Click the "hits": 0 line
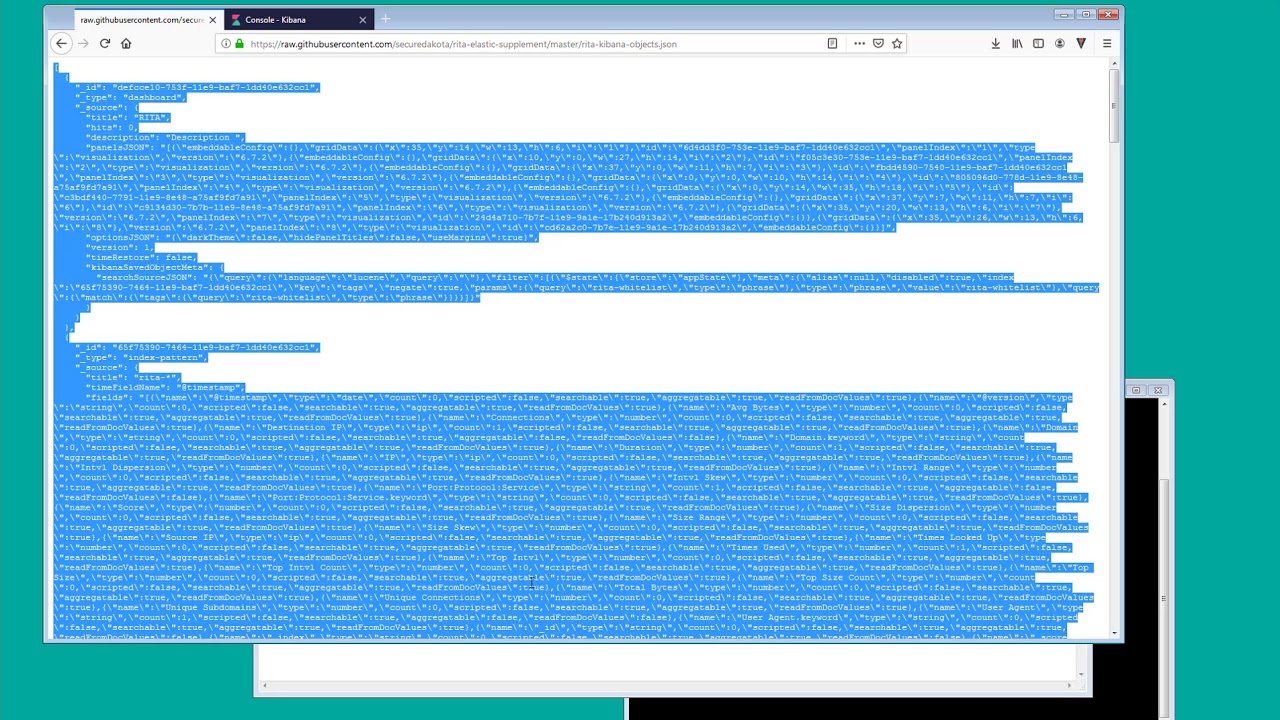The height and width of the screenshot is (720, 1280). tap(110, 127)
